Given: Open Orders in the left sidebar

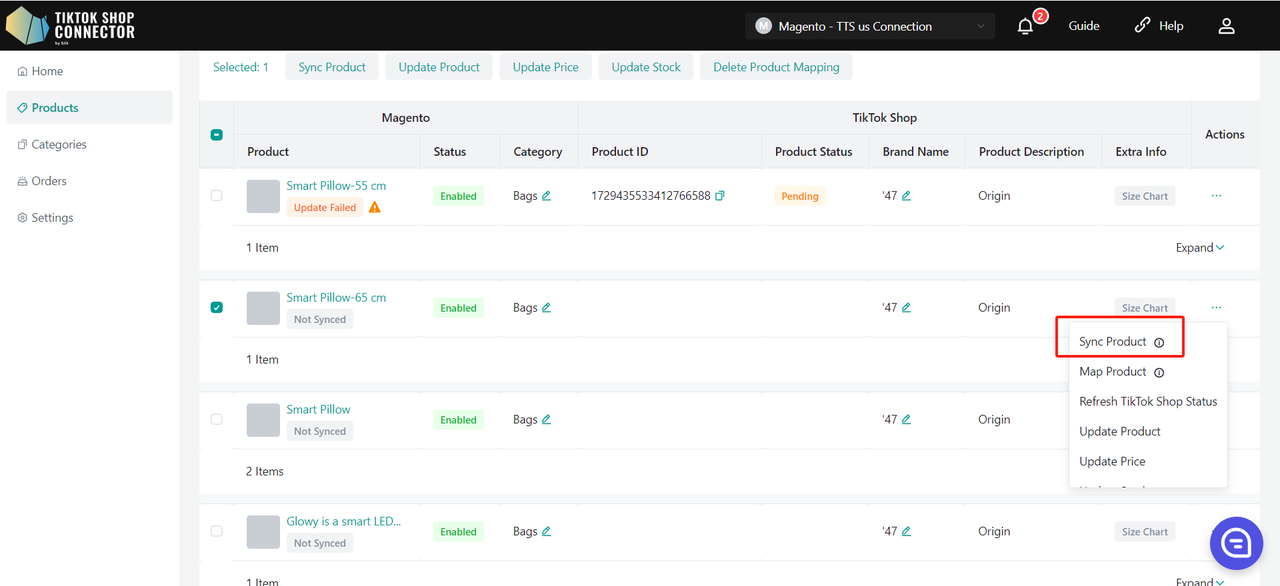Looking at the screenshot, I should point(49,181).
